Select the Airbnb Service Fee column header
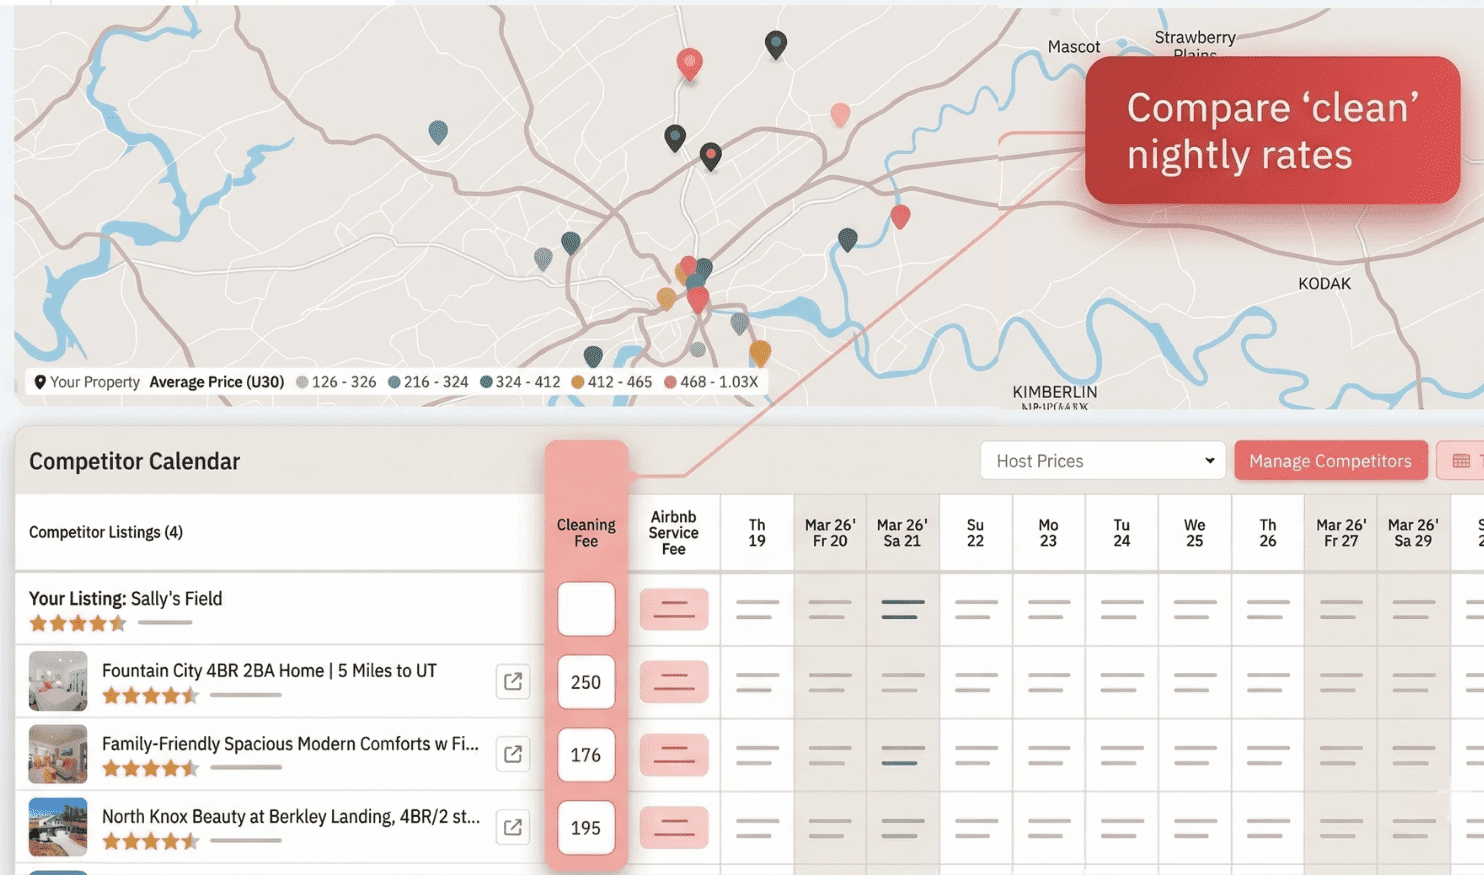1484x884 pixels. point(673,533)
